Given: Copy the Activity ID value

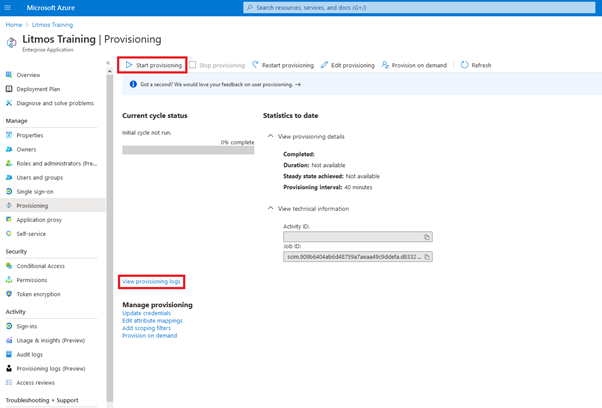Looking at the screenshot, I should (427, 237).
